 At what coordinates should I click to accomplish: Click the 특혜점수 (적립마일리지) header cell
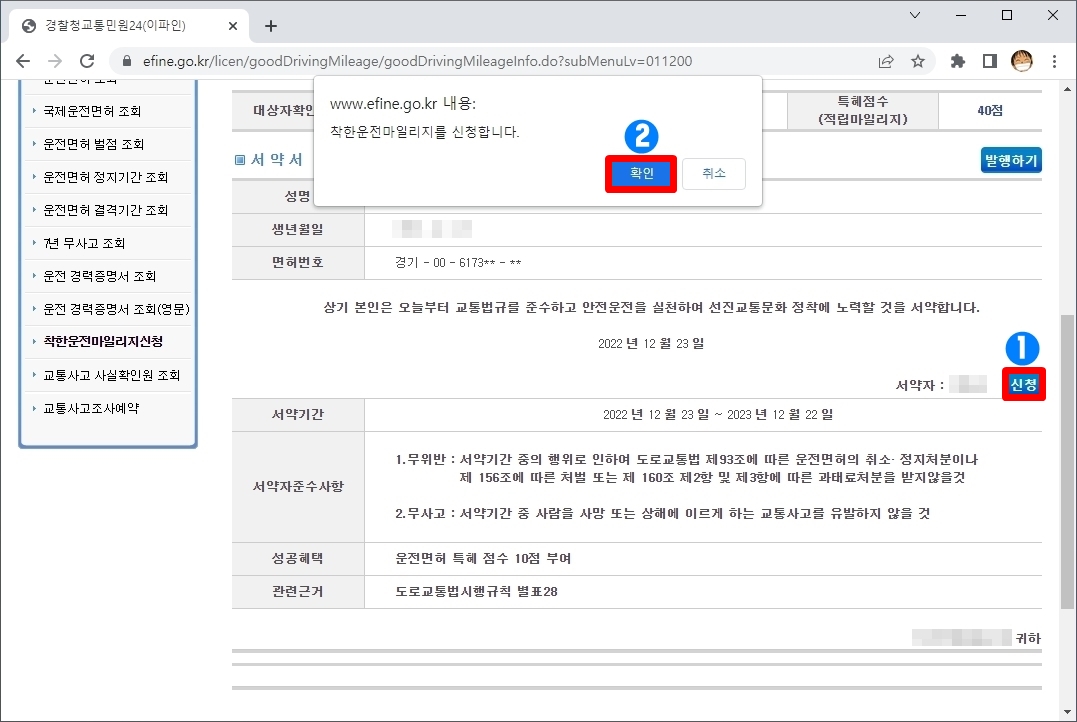(863, 110)
